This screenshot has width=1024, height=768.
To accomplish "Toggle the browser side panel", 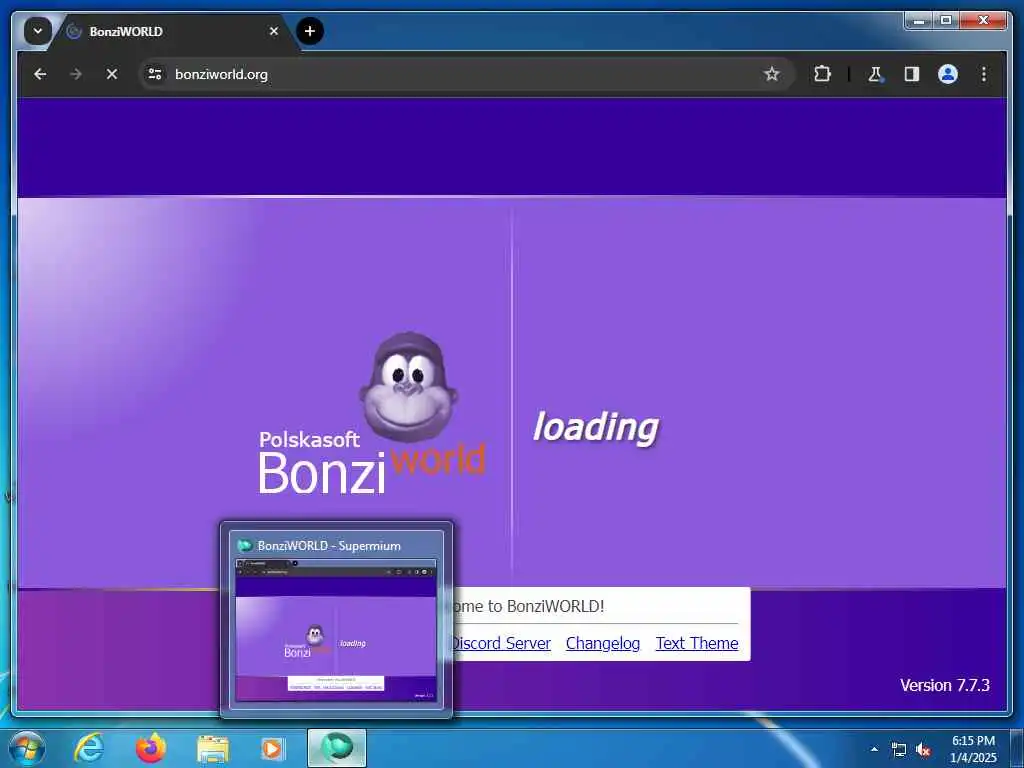I will pyautogui.click(x=912, y=74).
